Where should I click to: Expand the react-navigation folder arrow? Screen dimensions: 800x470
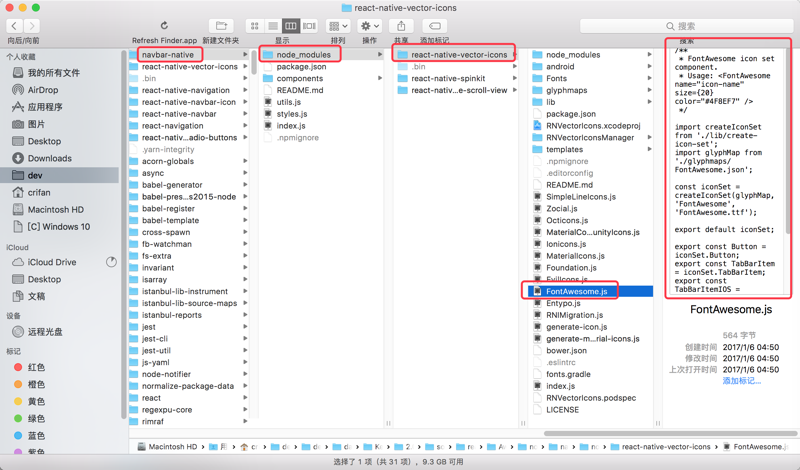245,126
